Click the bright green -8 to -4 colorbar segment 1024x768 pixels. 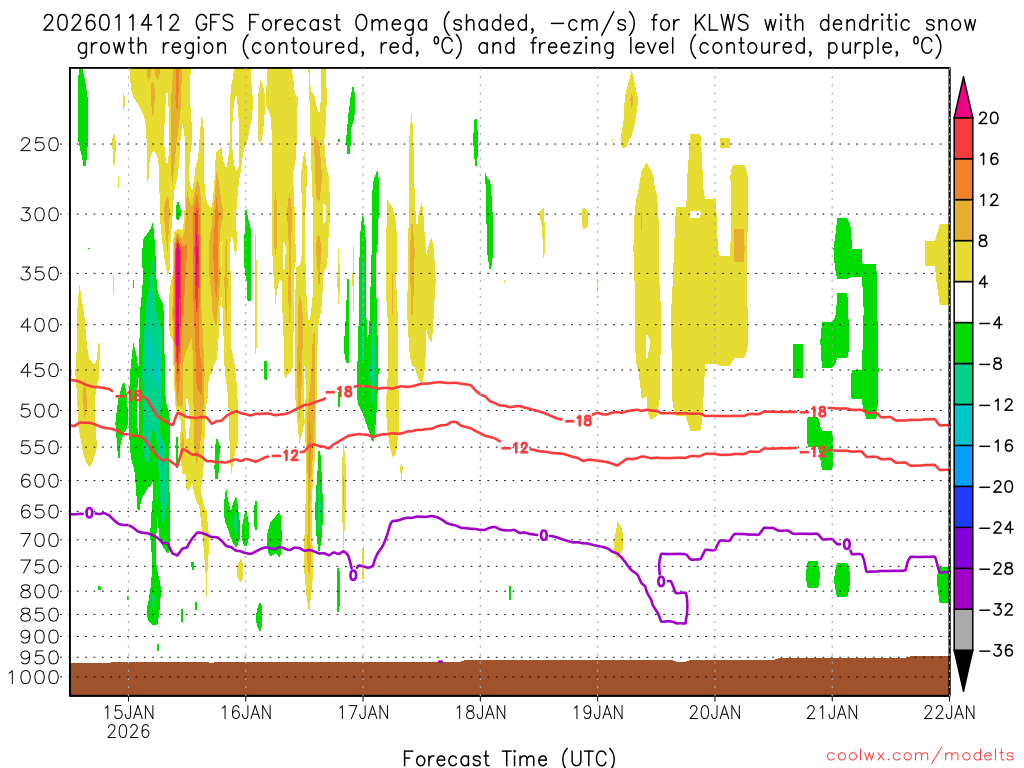(x=963, y=344)
